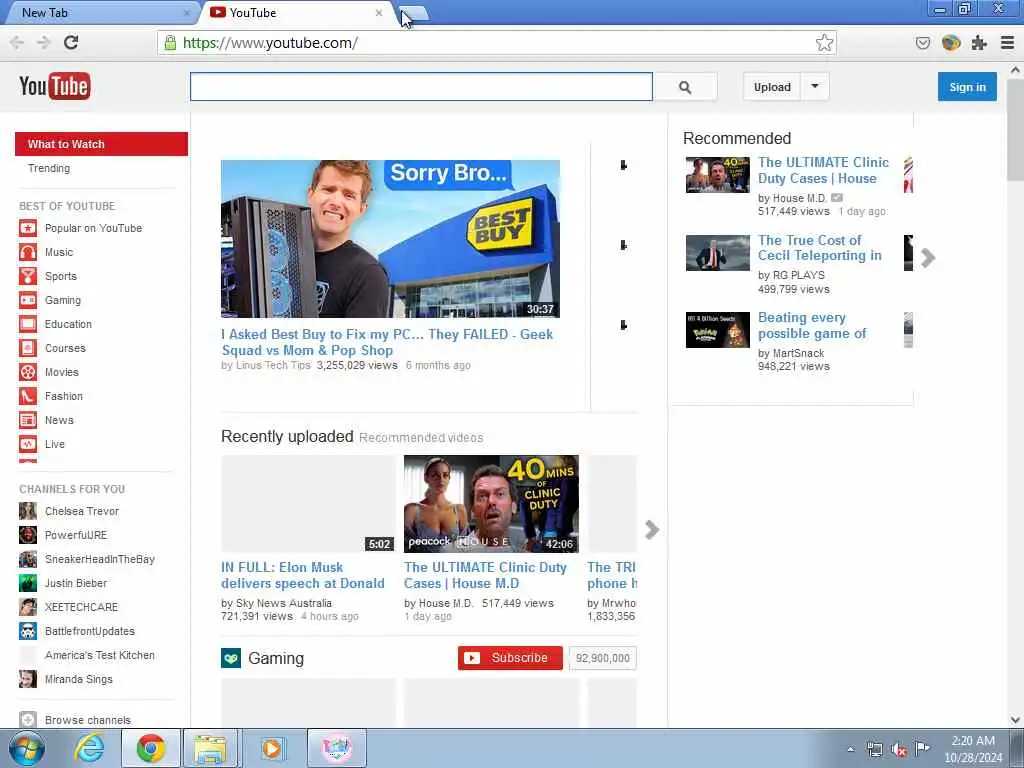Open America's Test Kitchen channel

[100, 655]
